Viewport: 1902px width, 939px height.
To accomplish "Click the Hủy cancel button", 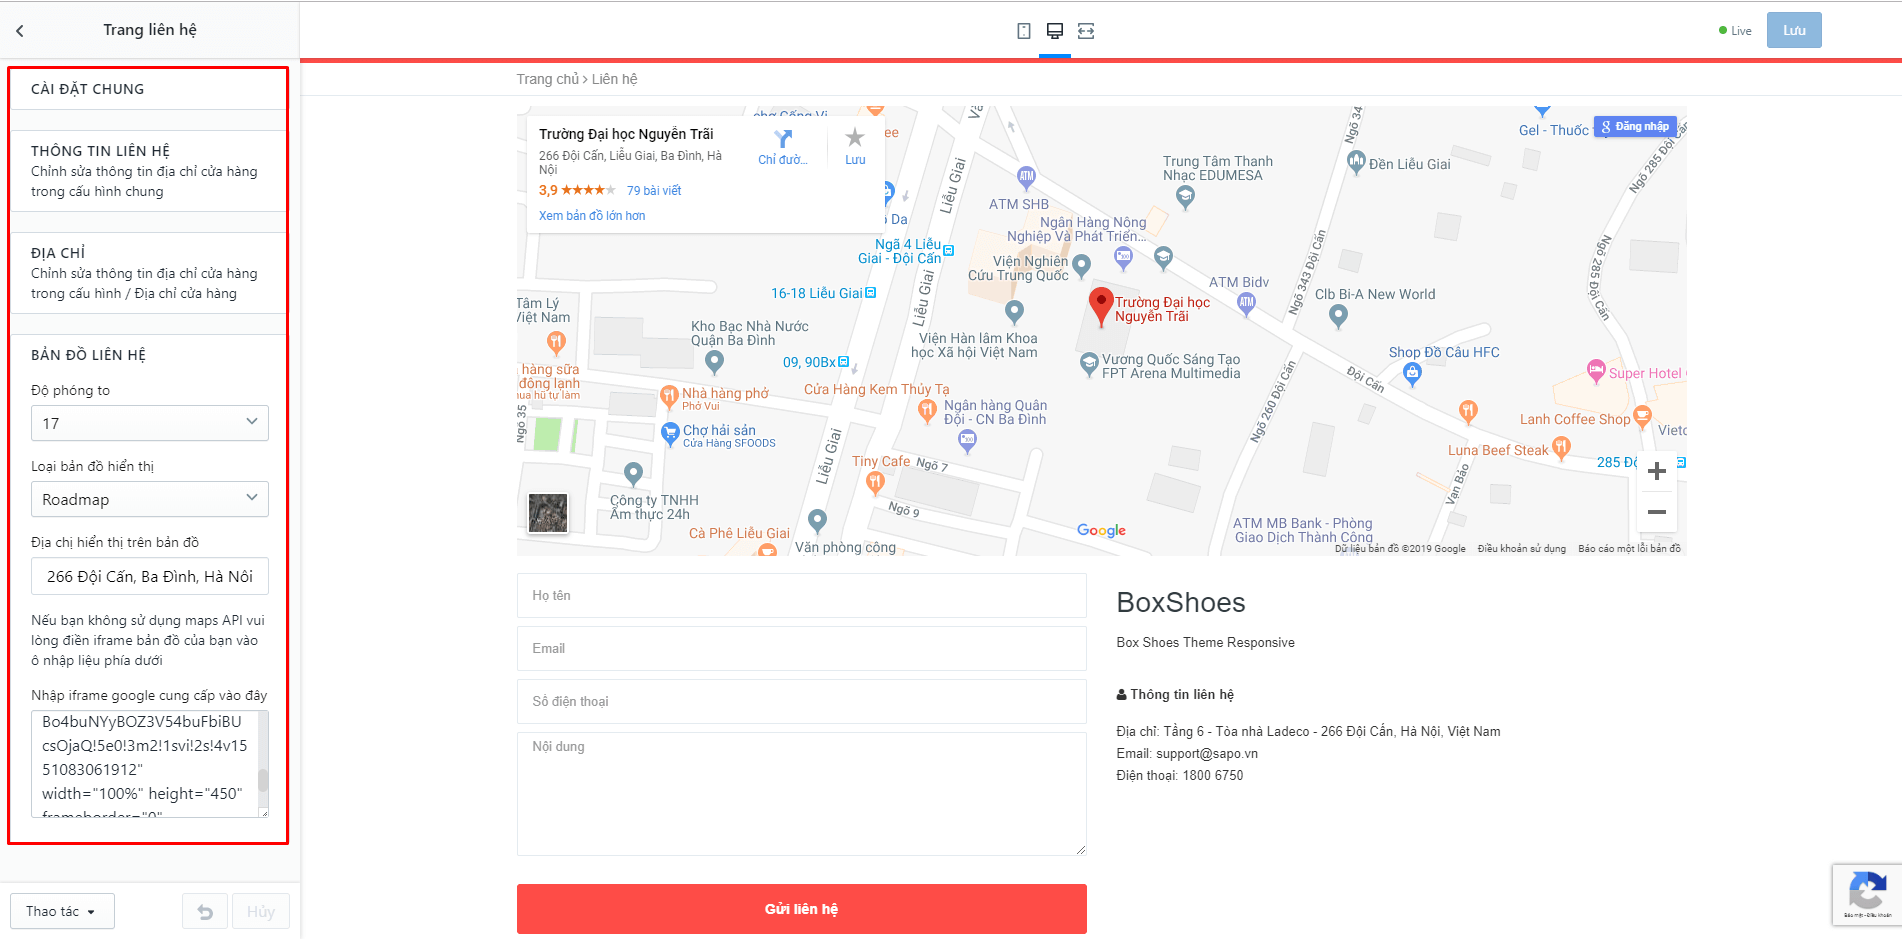I will 261,911.
